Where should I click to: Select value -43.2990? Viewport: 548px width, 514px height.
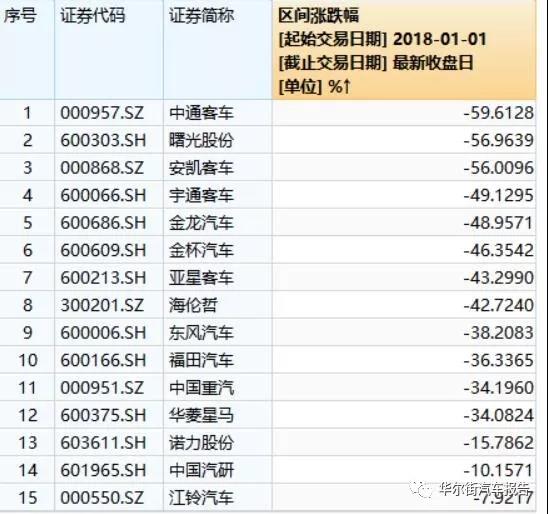pyautogui.click(x=499, y=278)
